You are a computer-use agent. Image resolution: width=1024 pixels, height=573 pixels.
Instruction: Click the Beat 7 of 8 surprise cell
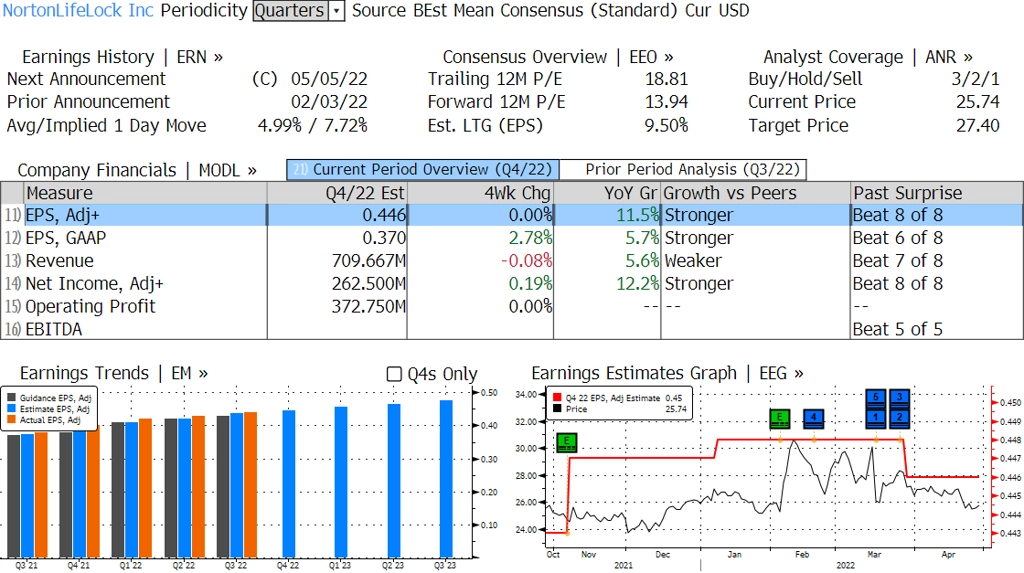coord(898,261)
